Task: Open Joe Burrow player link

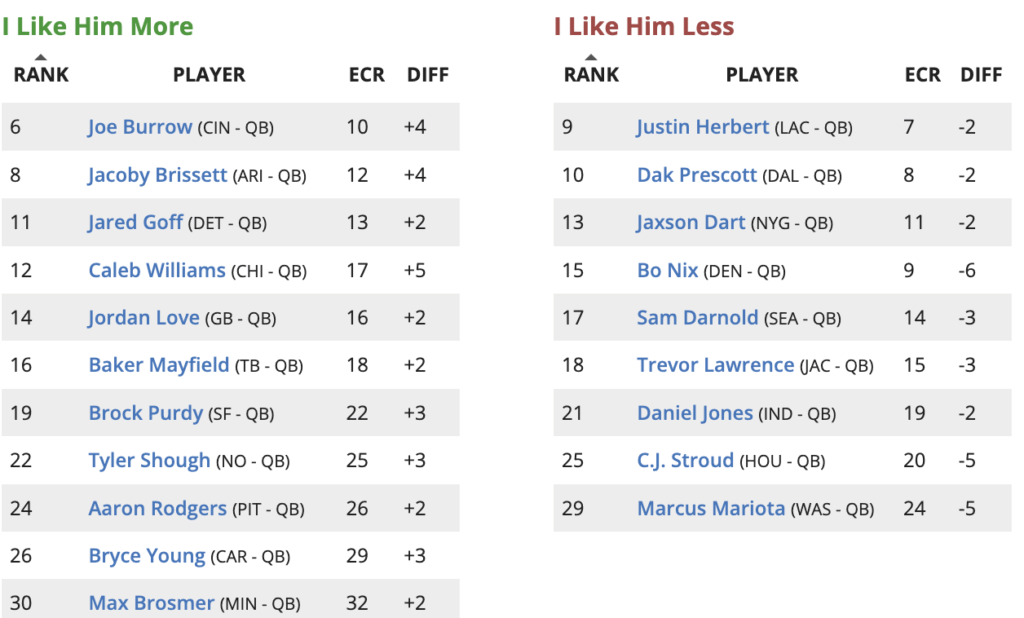Action: point(140,127)
